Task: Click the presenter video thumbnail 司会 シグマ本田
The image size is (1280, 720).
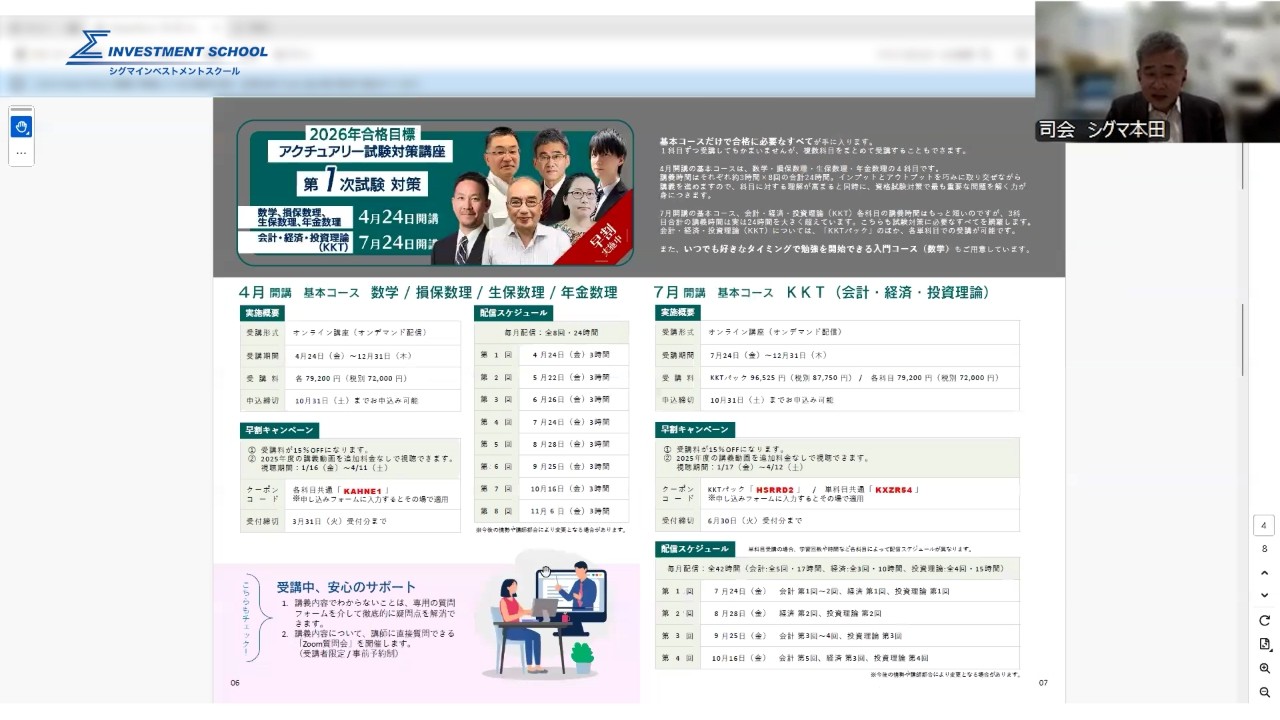Action: pyautogui.click(x=1157, y=71)
